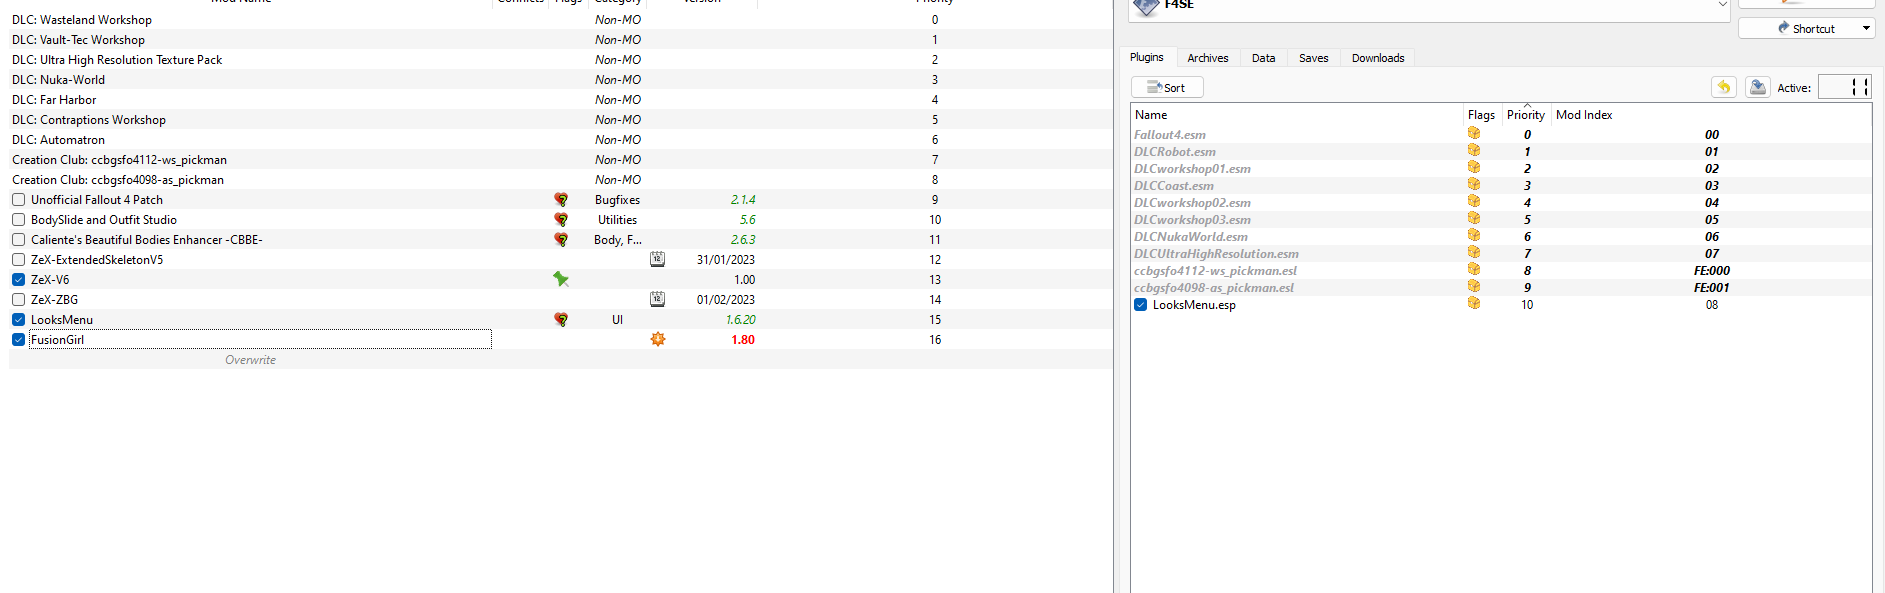This screenshot has width=1885, height=593.
Task: Click the box flag icon for DLCworkshop02.esm
Action: click(x=1474, y=201)
